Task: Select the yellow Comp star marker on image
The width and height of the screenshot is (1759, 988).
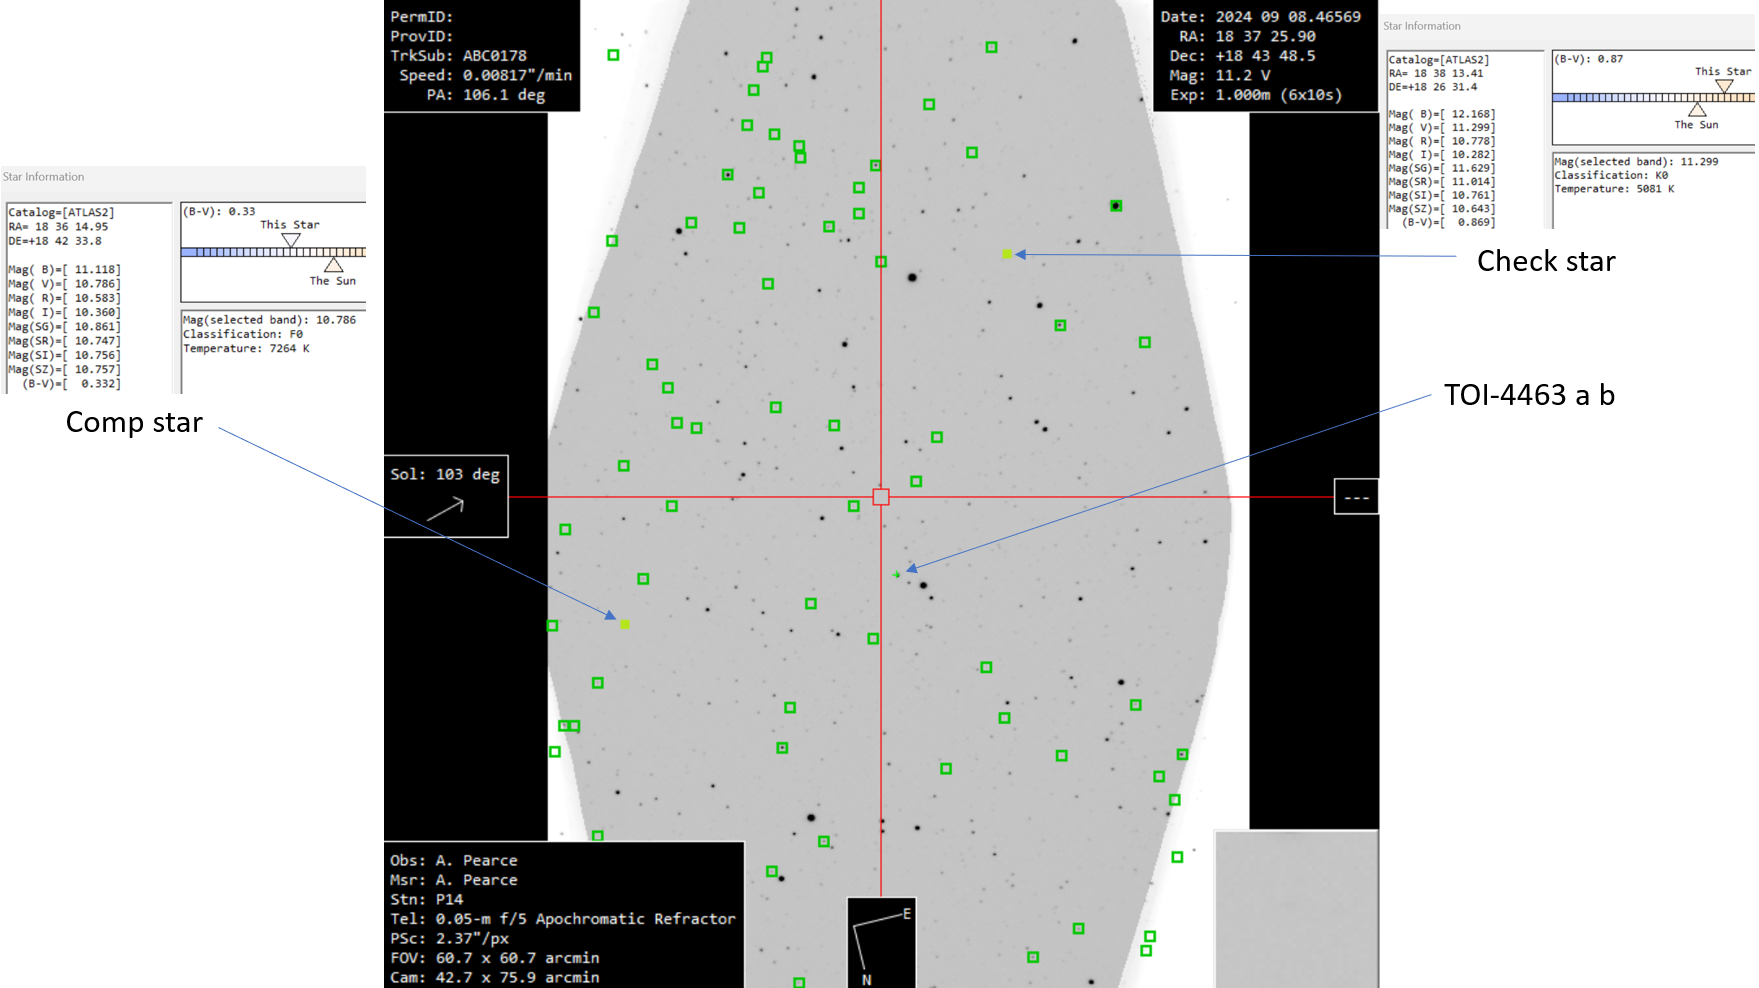Action: (625, 624)
